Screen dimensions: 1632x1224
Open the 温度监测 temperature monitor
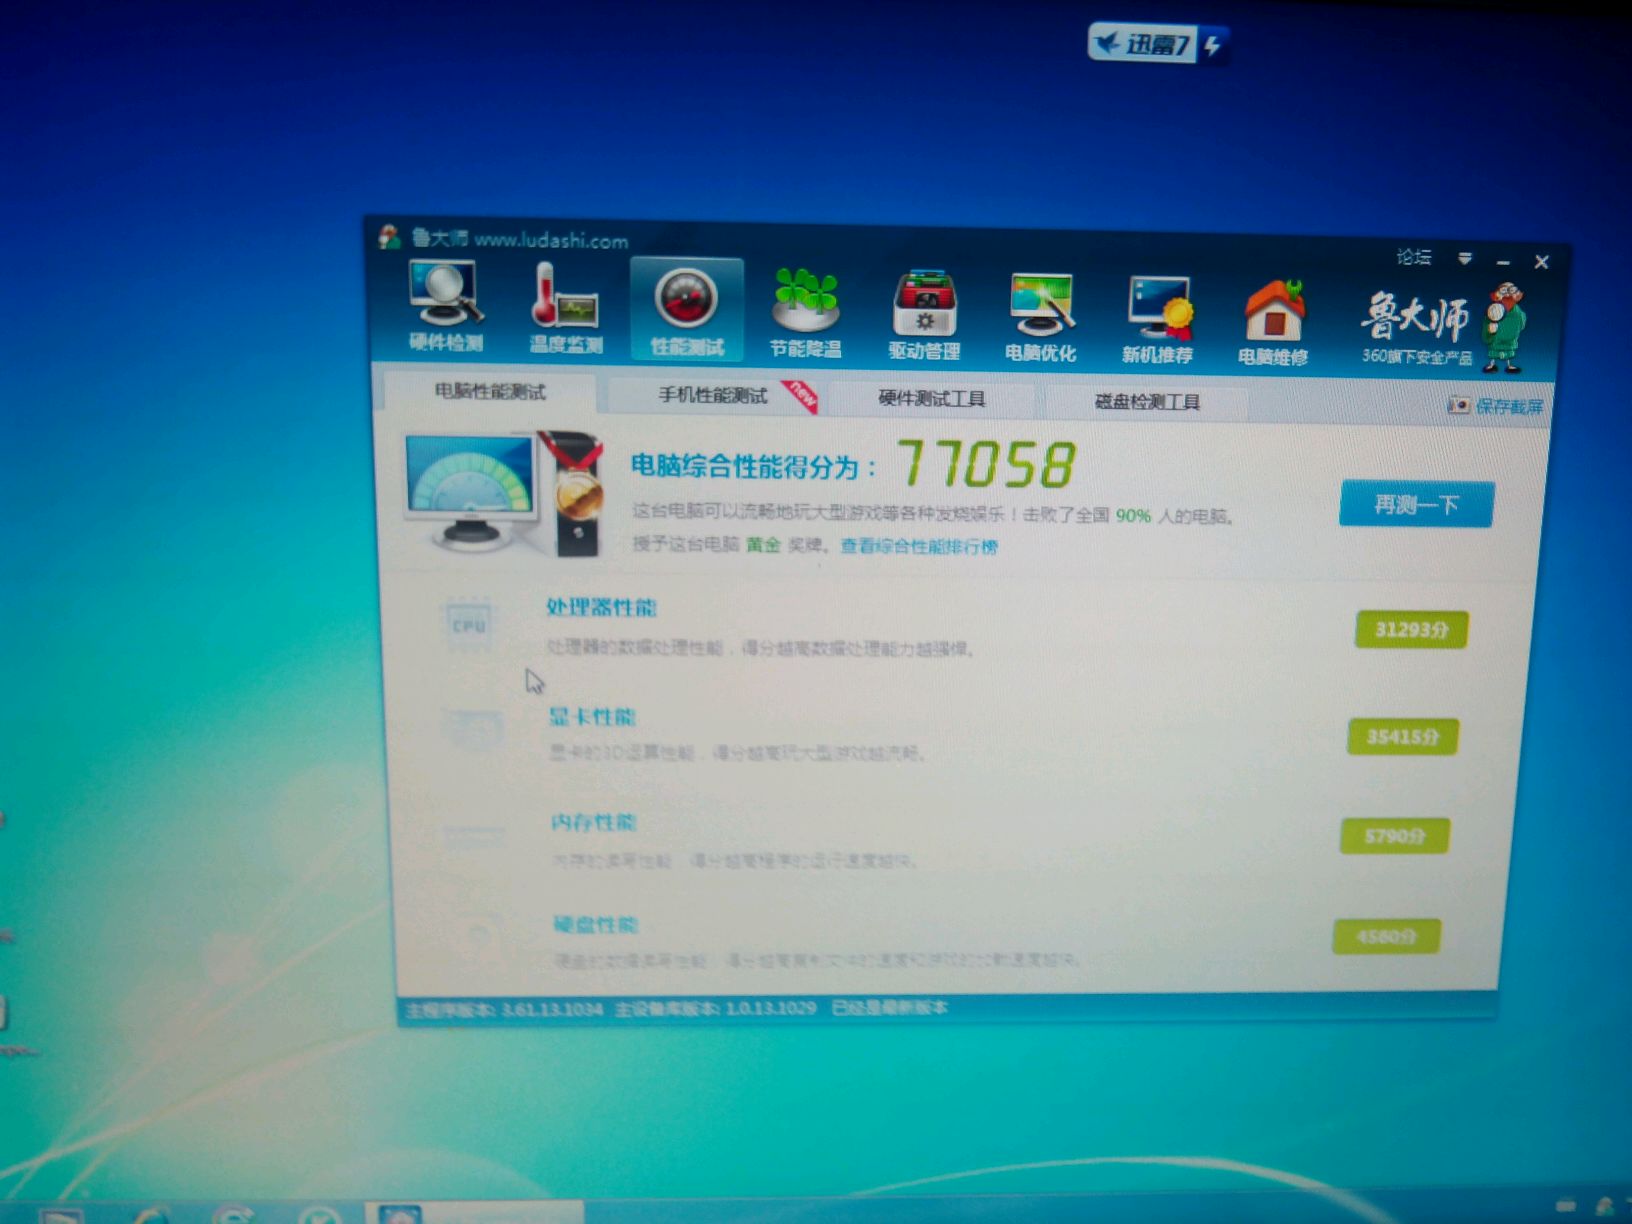click(566, 309)
